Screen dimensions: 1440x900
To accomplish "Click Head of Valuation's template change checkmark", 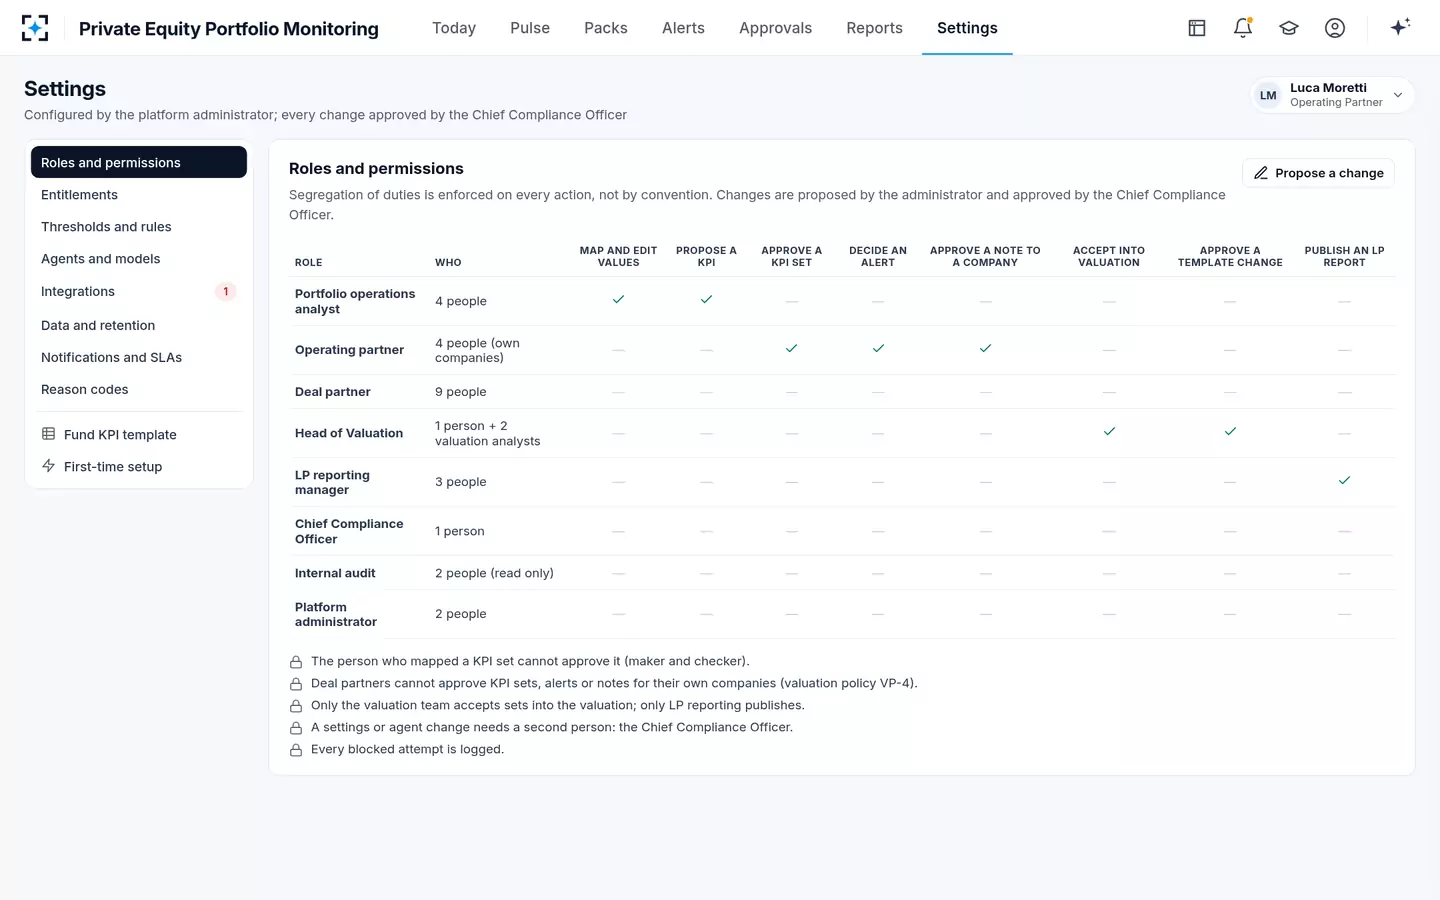I will pyautogui.click(x=1230, y=431).
